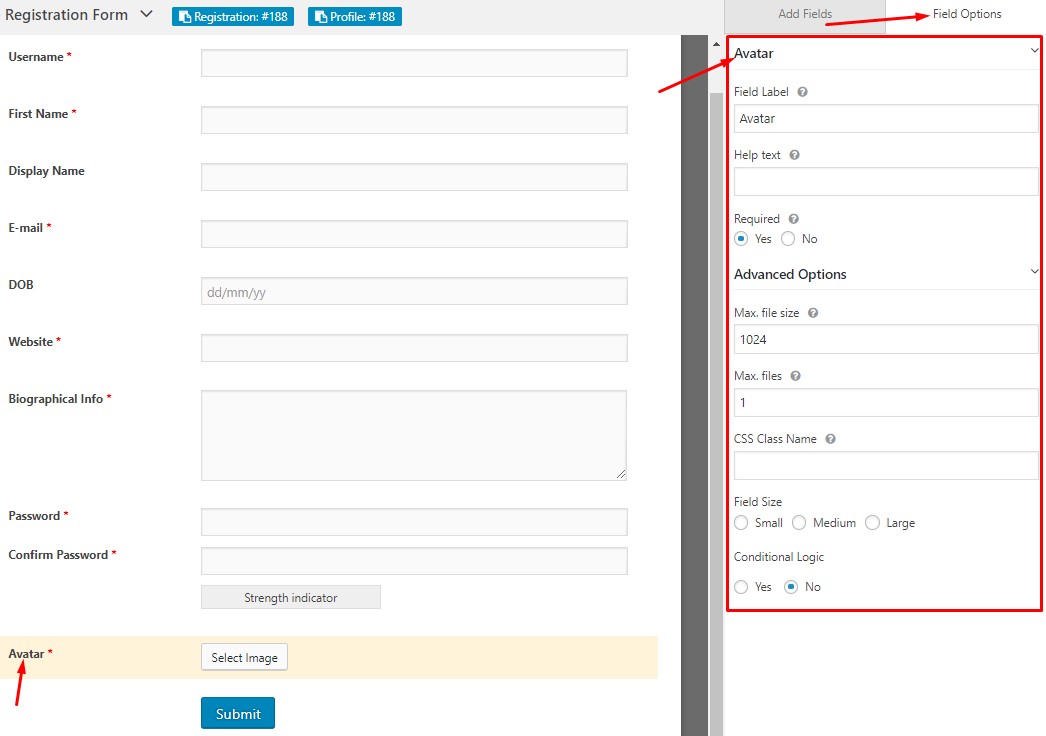The width and height of the screenshot is (1046, 736).
Task: Click the blue Submit button
Action: pos(238,713)
